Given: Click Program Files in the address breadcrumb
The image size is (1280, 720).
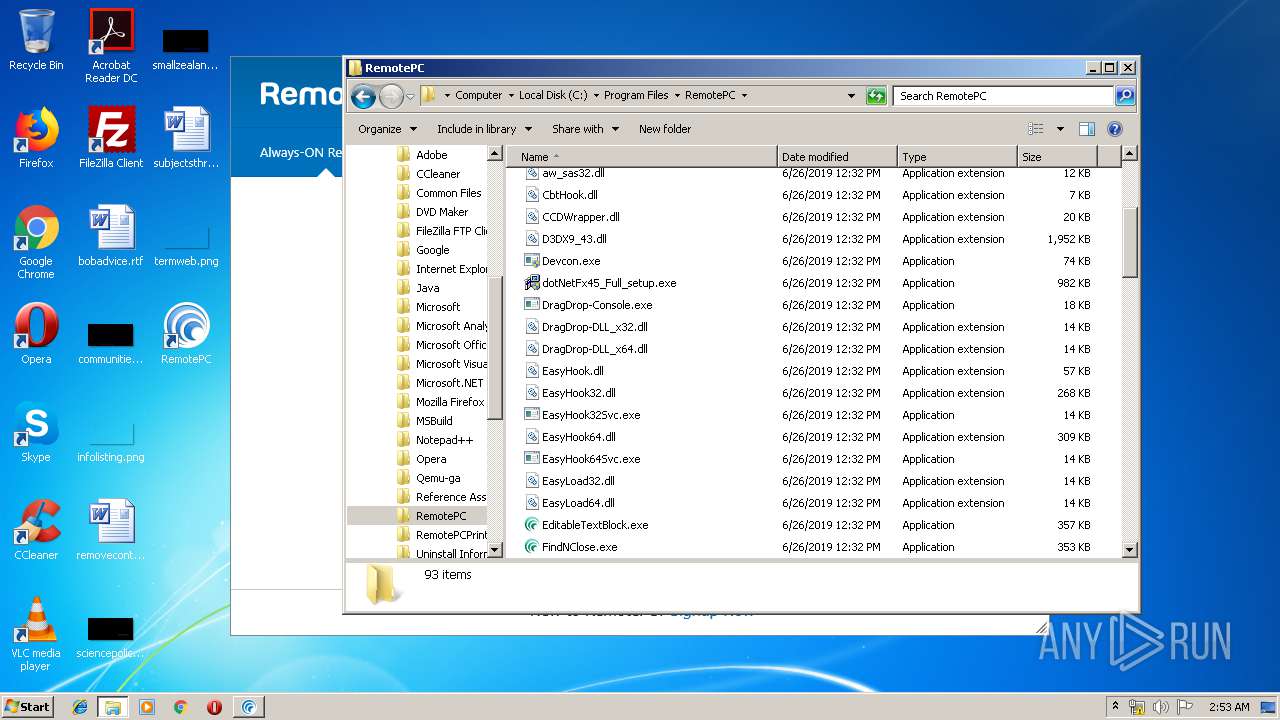Looking at the screenshot, I should point(636,96).
